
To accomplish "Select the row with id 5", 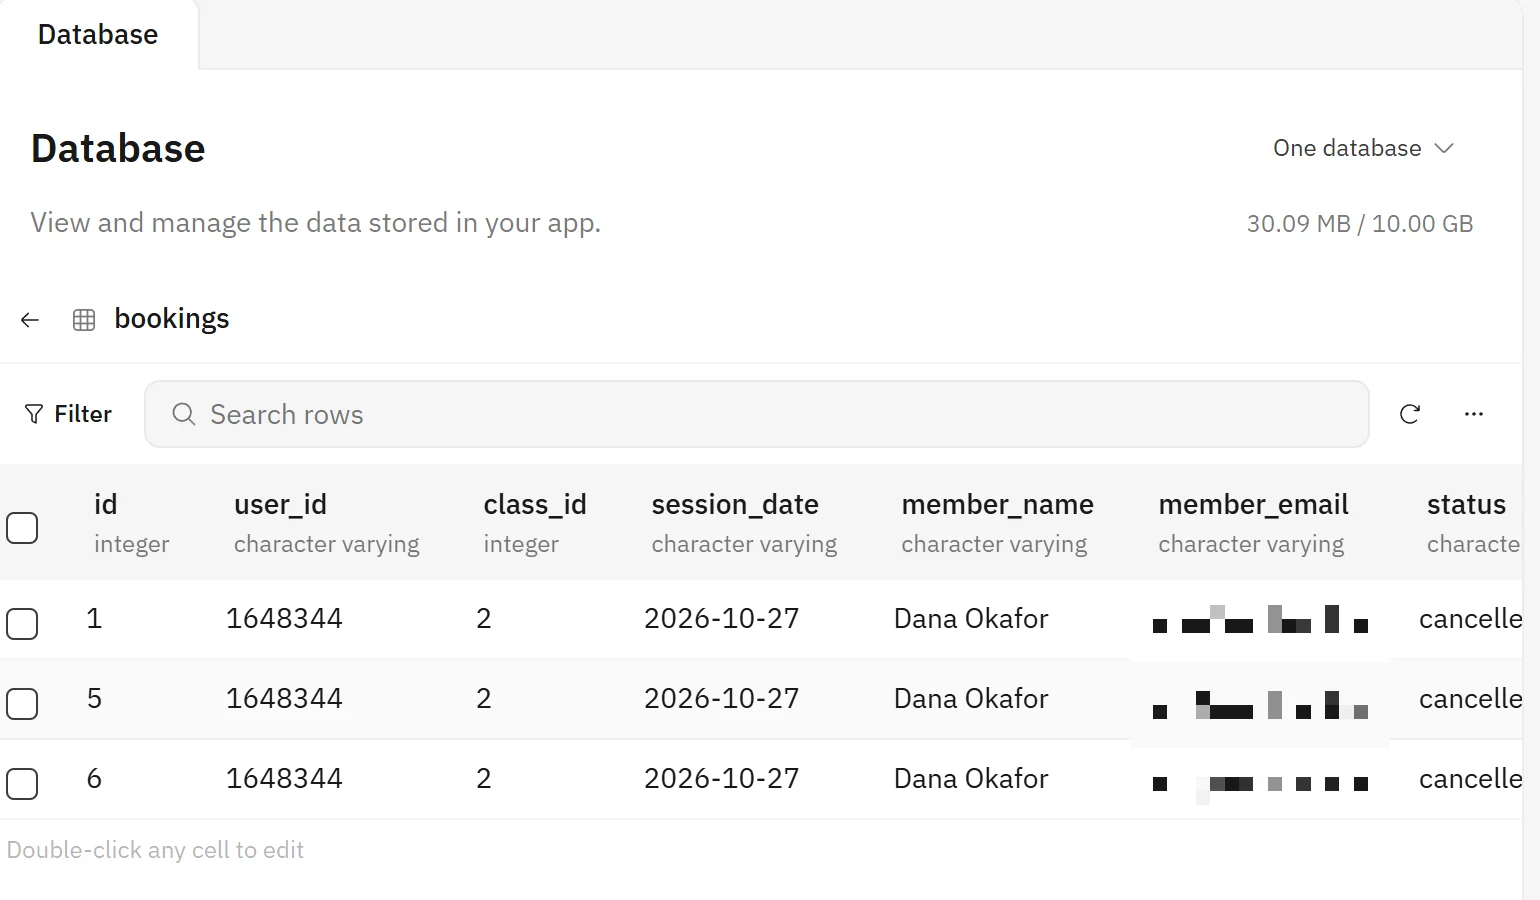I will coord(22,703).
